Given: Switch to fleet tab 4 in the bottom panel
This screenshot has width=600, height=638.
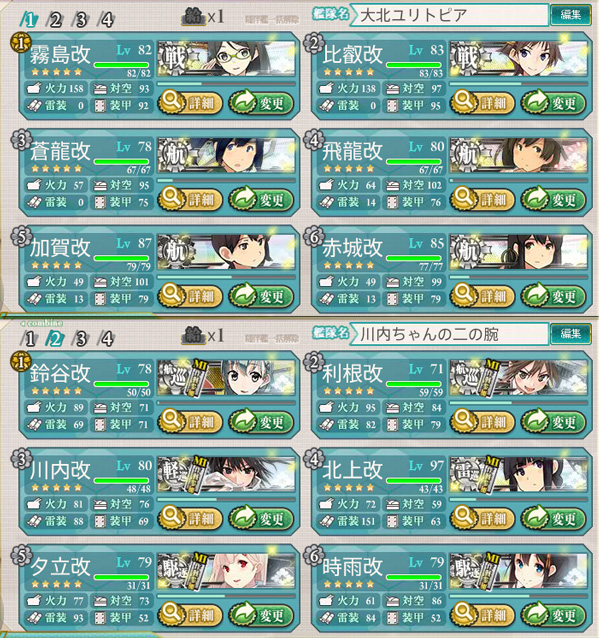Looking at the screenshot, I should [107, 338].
